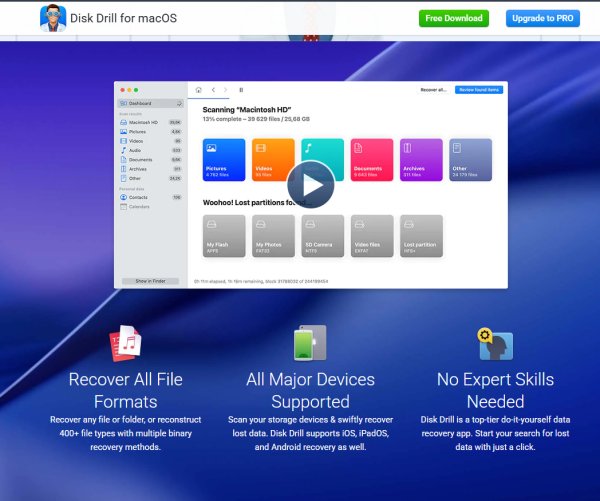The width and height of the screenshot is (600, 501).
Task: Open the orange Videos category tile
Action: (x=273, y=160)
